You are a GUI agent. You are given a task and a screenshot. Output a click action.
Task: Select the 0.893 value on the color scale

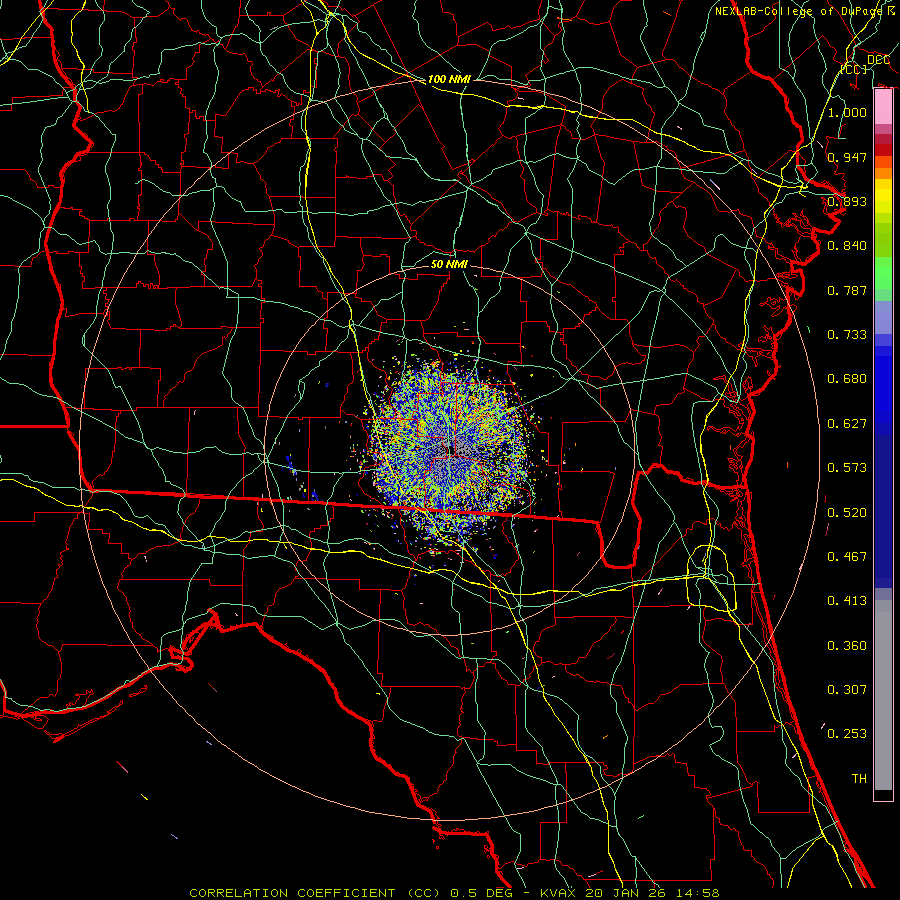point(847,201)
